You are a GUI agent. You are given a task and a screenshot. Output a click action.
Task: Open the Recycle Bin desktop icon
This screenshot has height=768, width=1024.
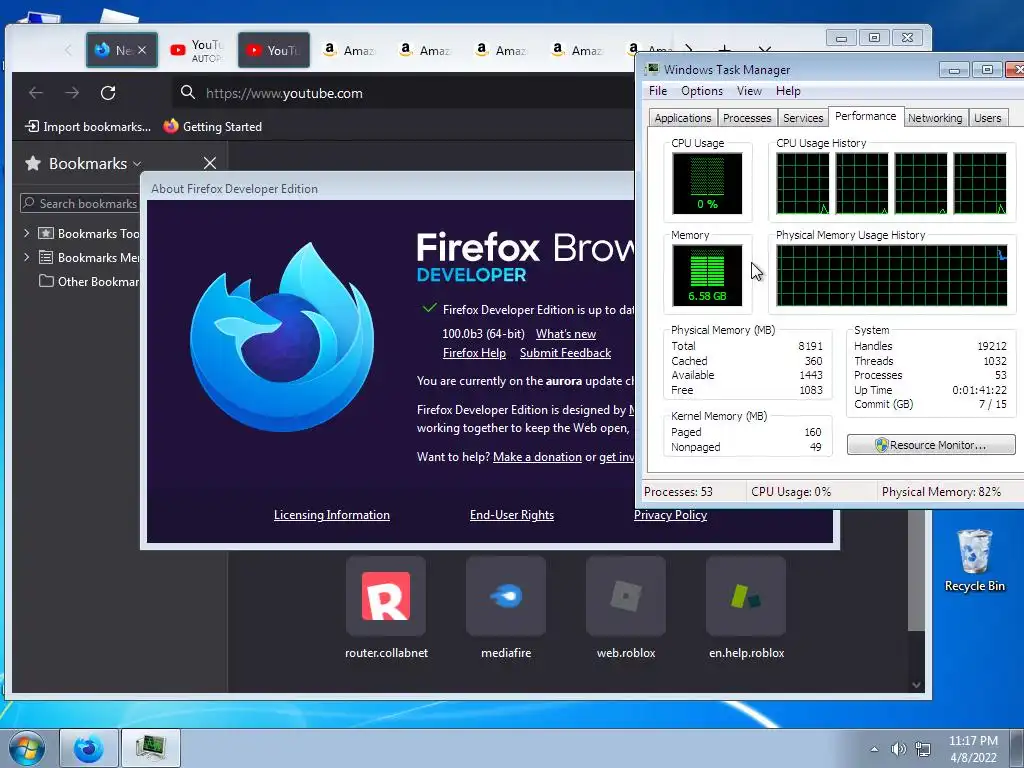click(974, 562)
